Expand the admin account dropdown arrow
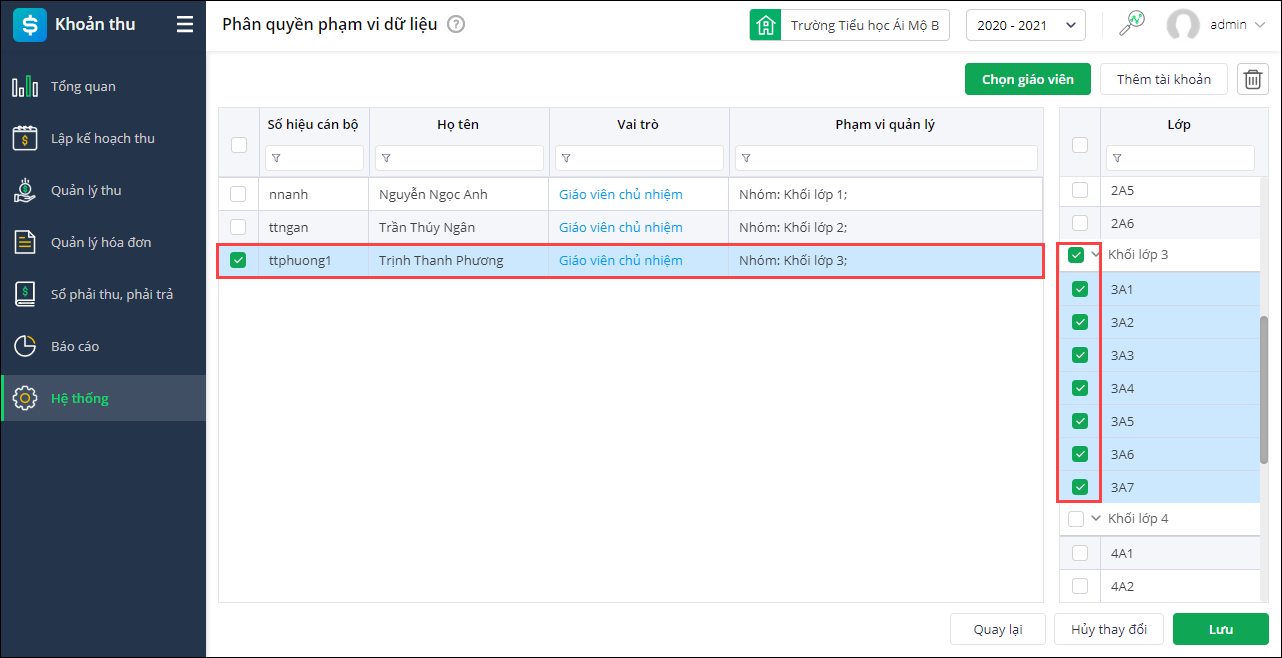 point(1258,25)
